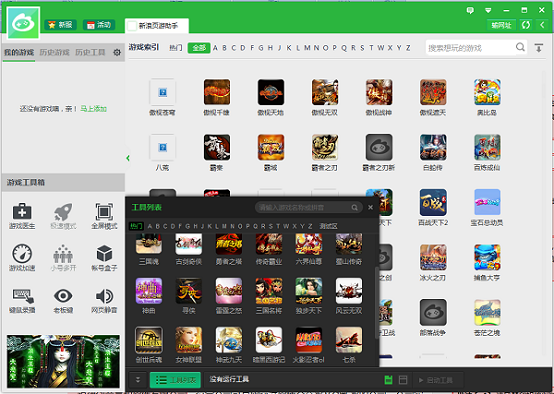Screen dimensions: 554x394
Task: Launch the rocket speed mode tool
Action: pos(63,216)
